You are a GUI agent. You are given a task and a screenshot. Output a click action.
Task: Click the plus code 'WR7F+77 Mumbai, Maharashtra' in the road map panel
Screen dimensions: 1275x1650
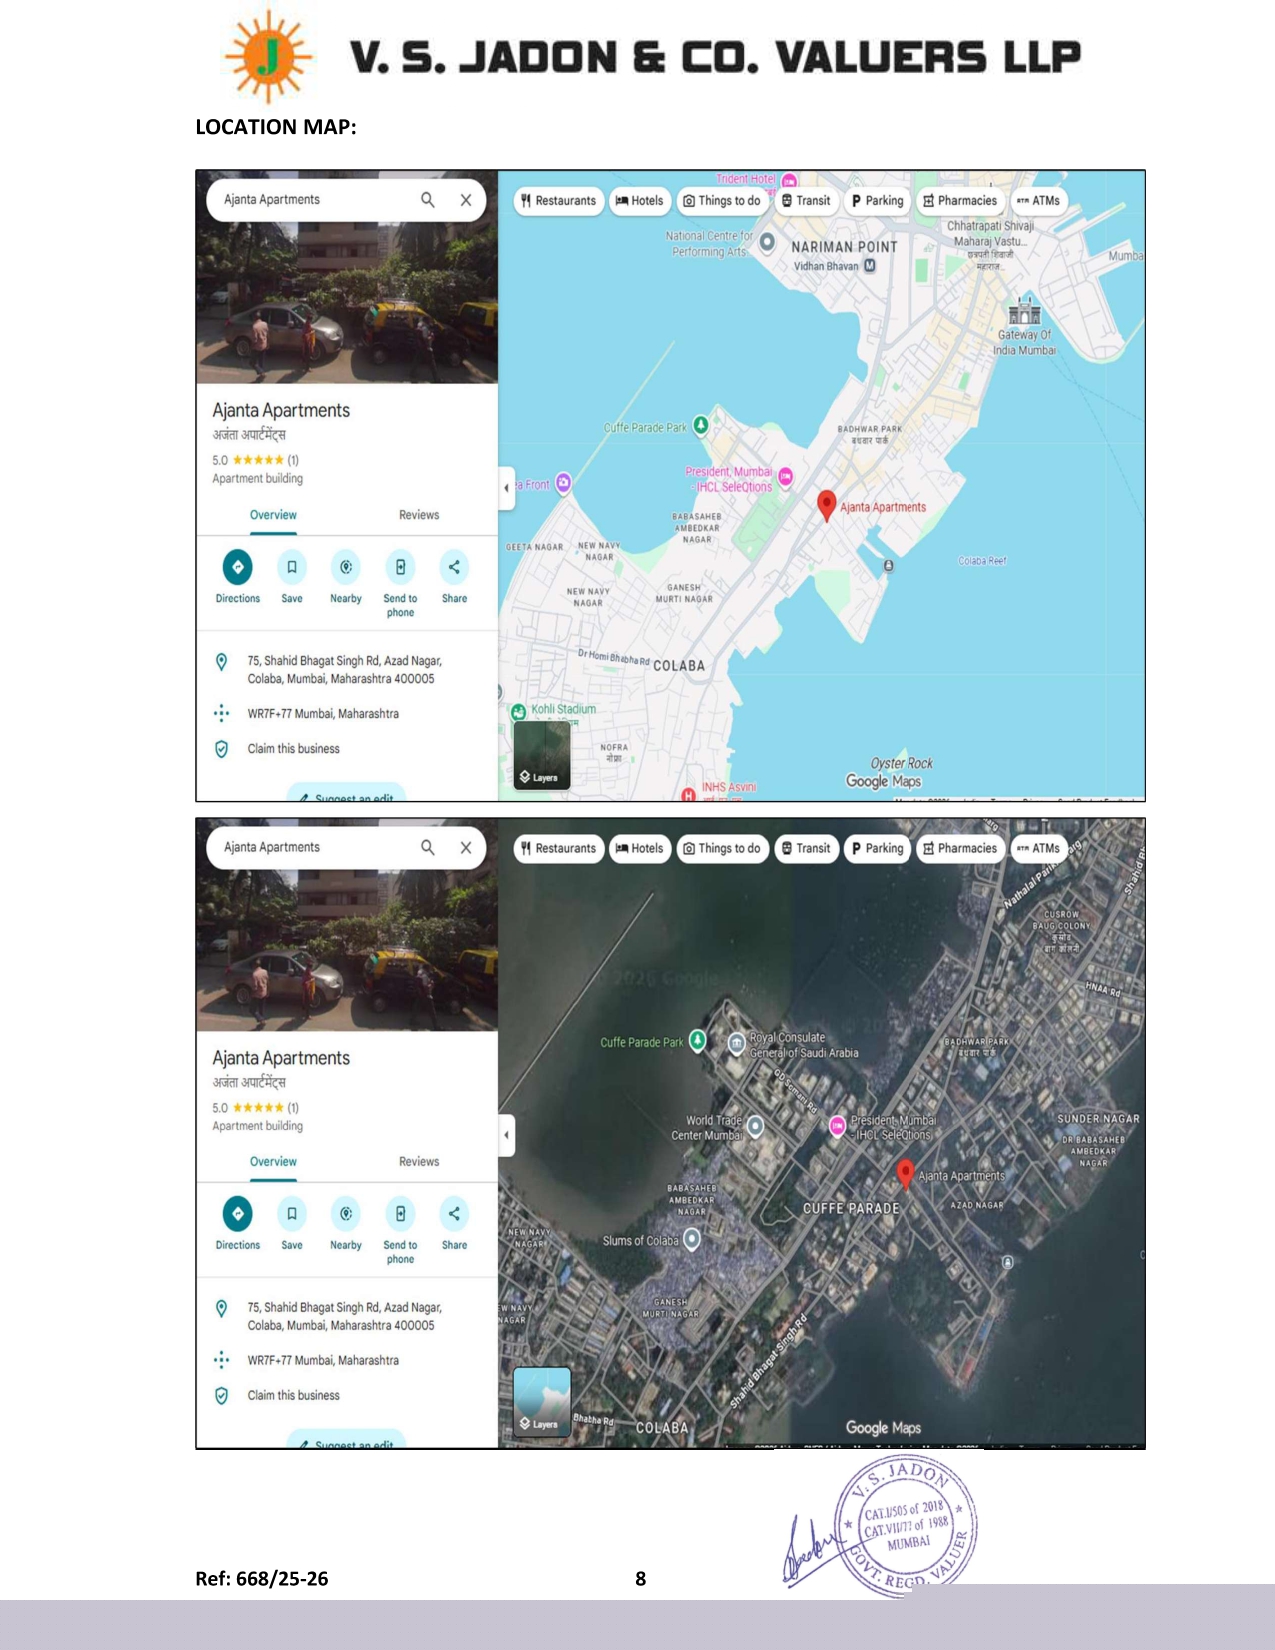tap(323, 714)
